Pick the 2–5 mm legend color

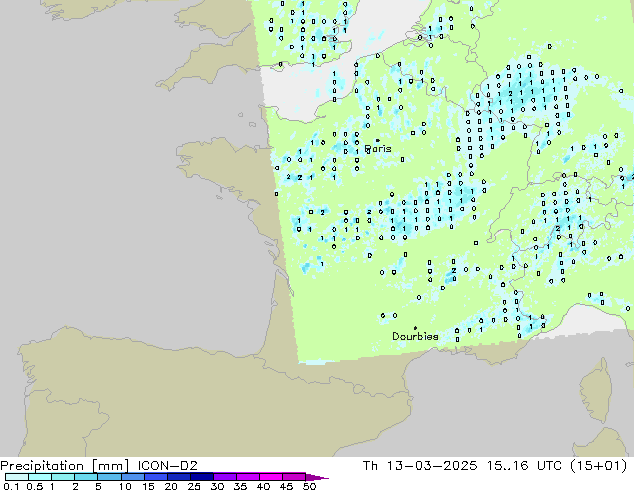click(x=86, y=477)
